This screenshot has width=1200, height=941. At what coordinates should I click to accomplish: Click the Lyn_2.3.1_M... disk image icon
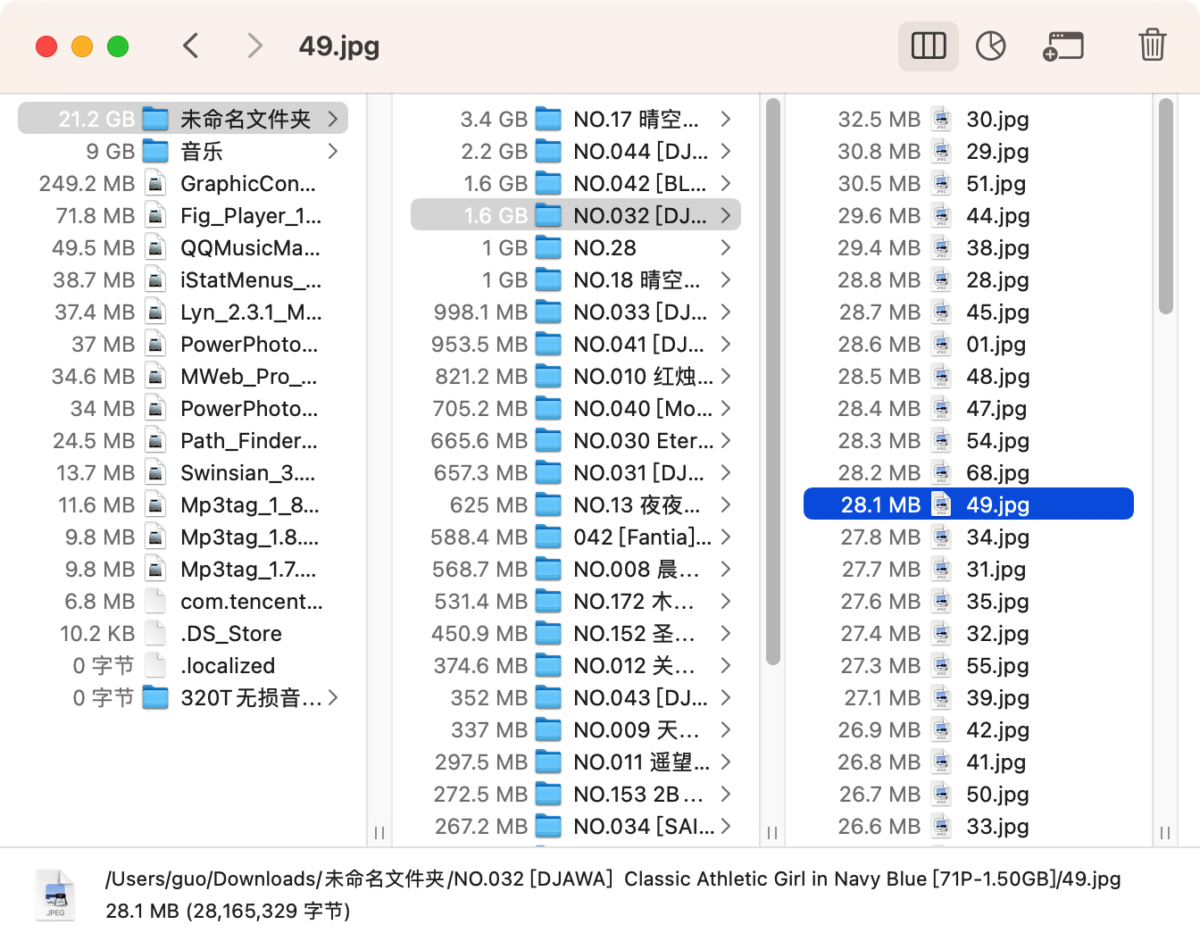click(155, 312)
